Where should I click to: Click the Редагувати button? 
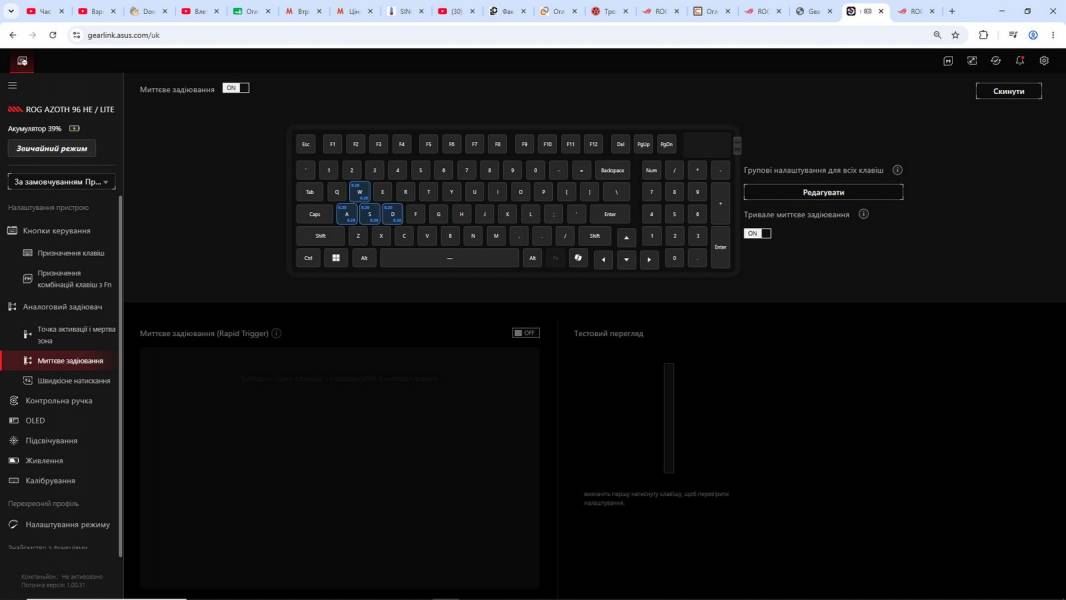[x=823, y=192]
